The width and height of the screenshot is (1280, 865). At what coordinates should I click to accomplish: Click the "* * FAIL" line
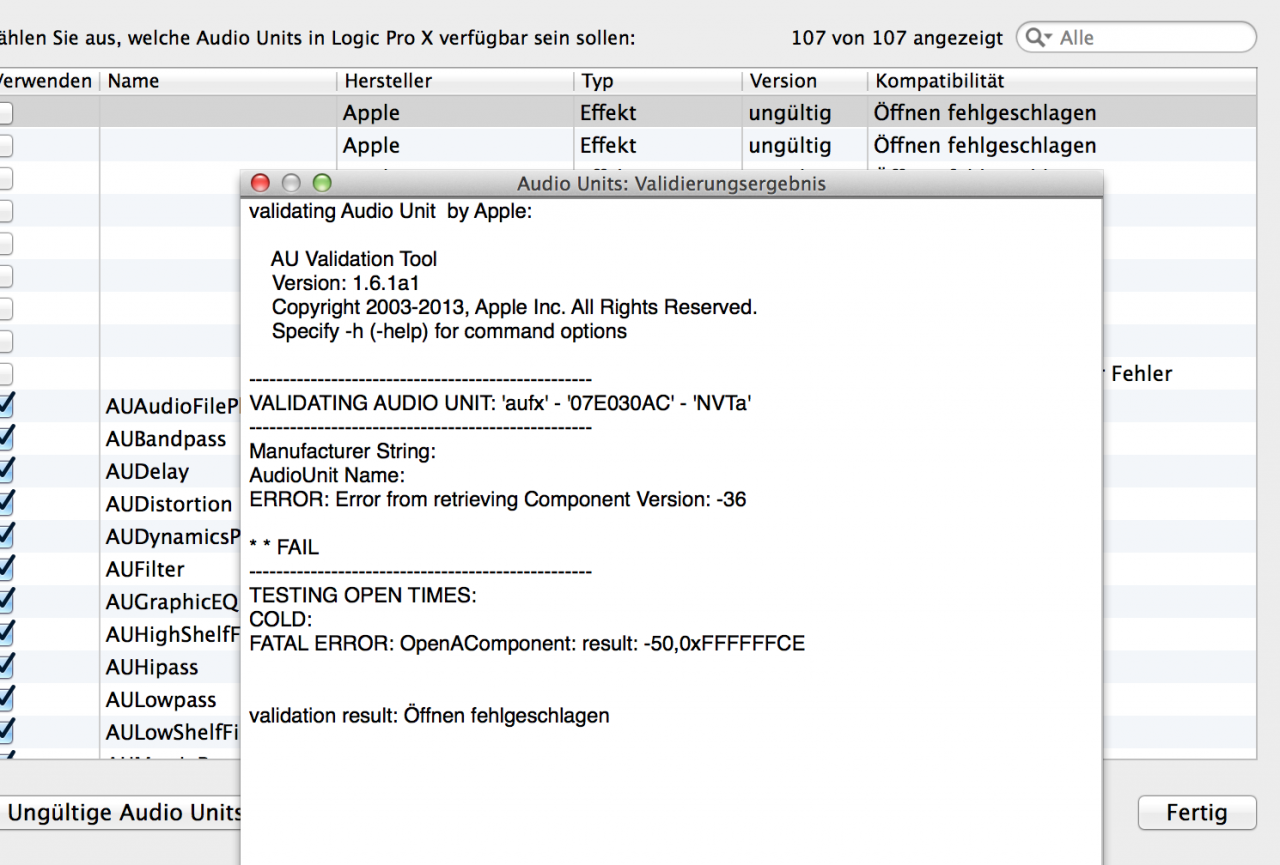click(x=284, y=547)
